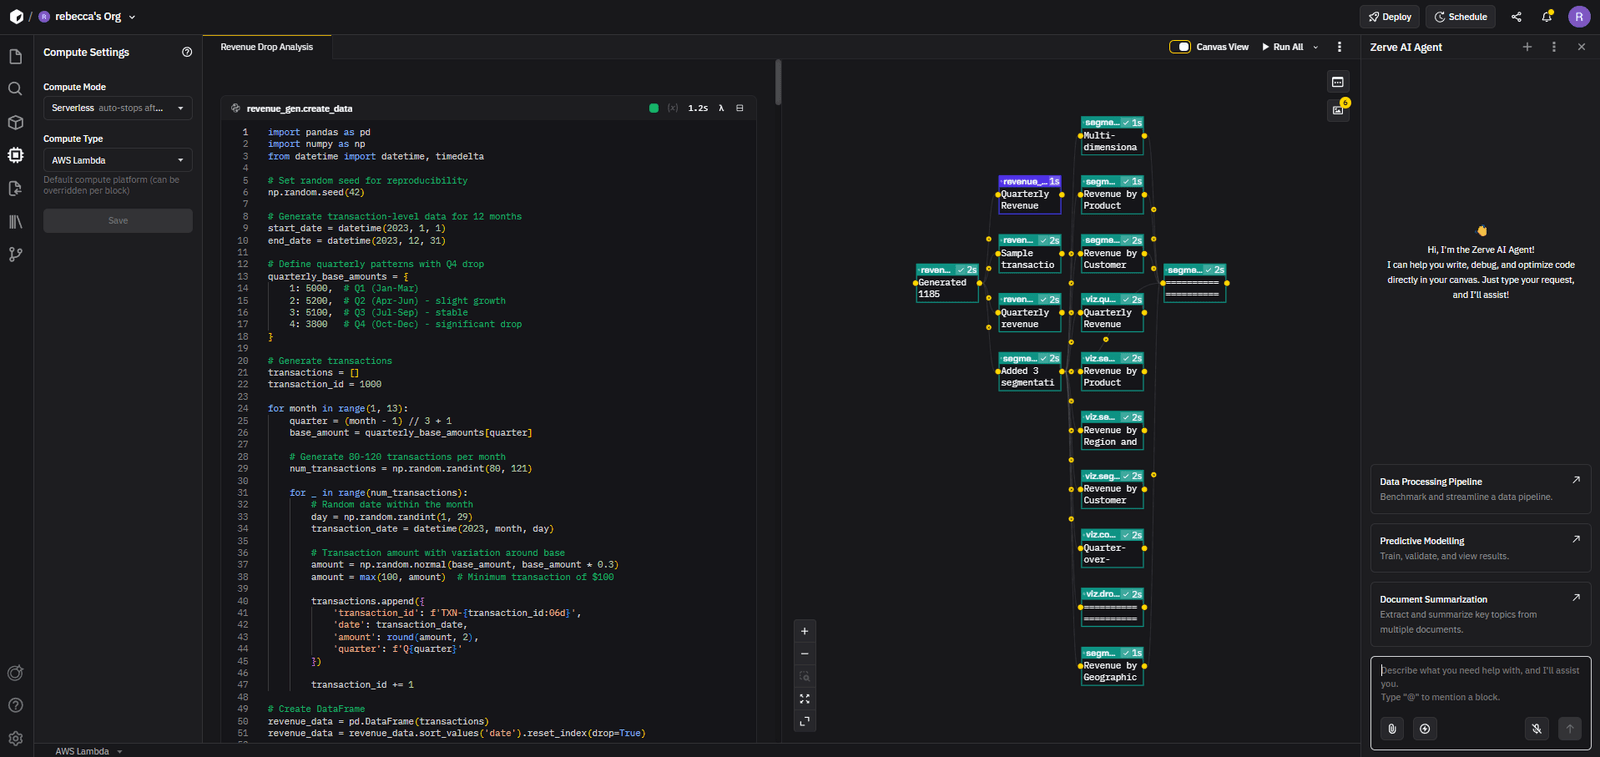Image resolution: width=1600 pixels, height=757 pixels.
Task: Open the share icon in top bar
Action: tap(1516, 17)
